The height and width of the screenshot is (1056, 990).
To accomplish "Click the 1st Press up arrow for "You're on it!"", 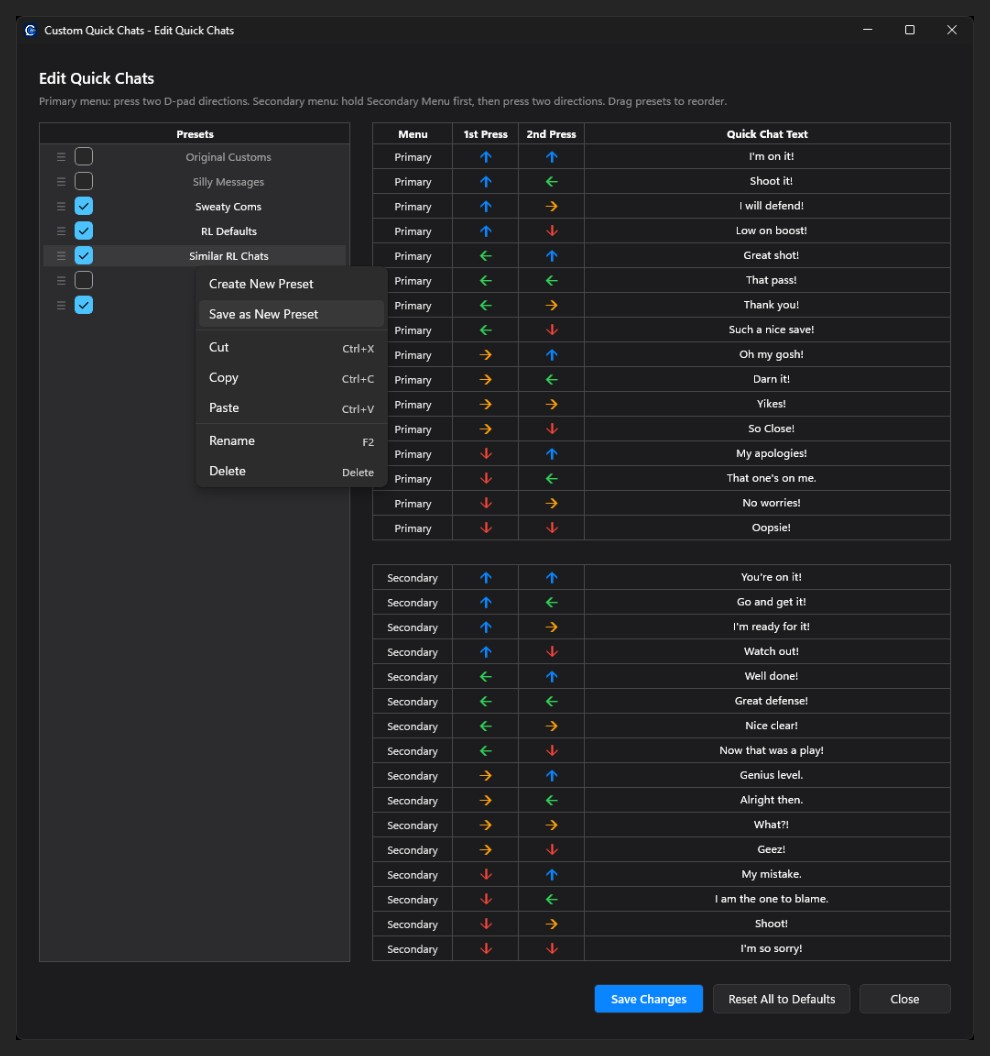I will point(486,578).
